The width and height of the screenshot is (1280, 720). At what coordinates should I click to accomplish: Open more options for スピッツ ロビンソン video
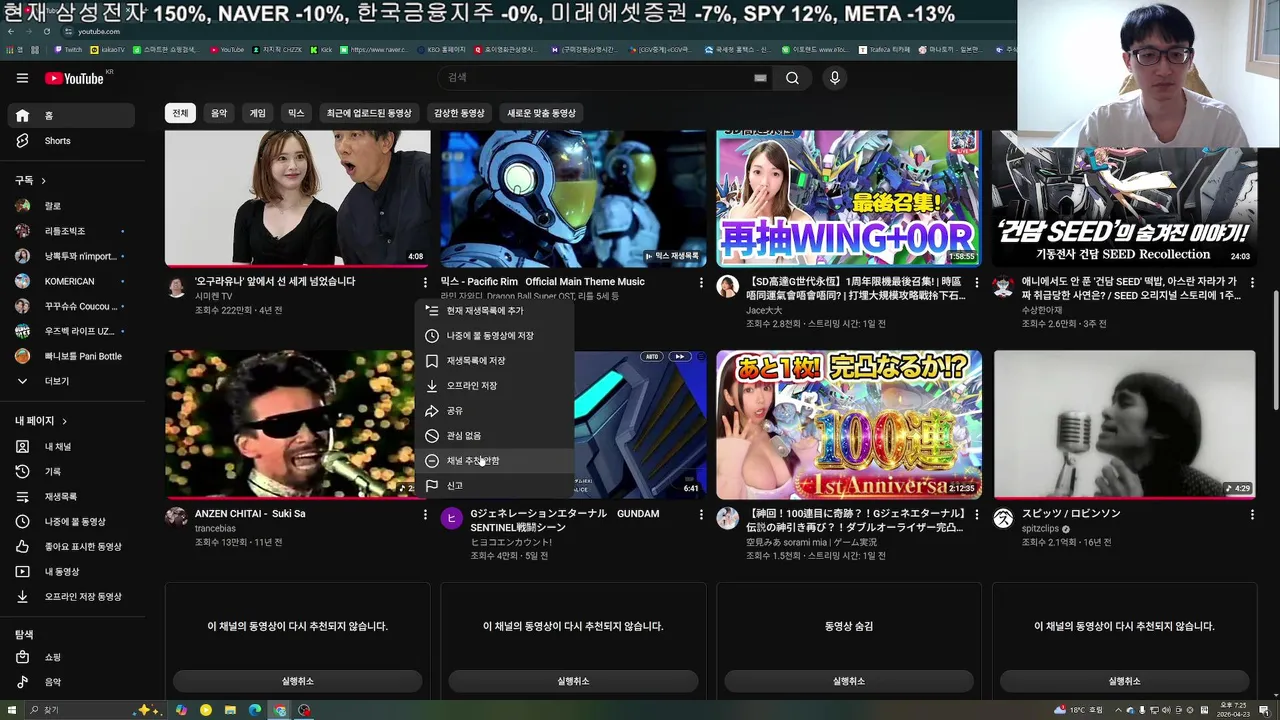1252,515
